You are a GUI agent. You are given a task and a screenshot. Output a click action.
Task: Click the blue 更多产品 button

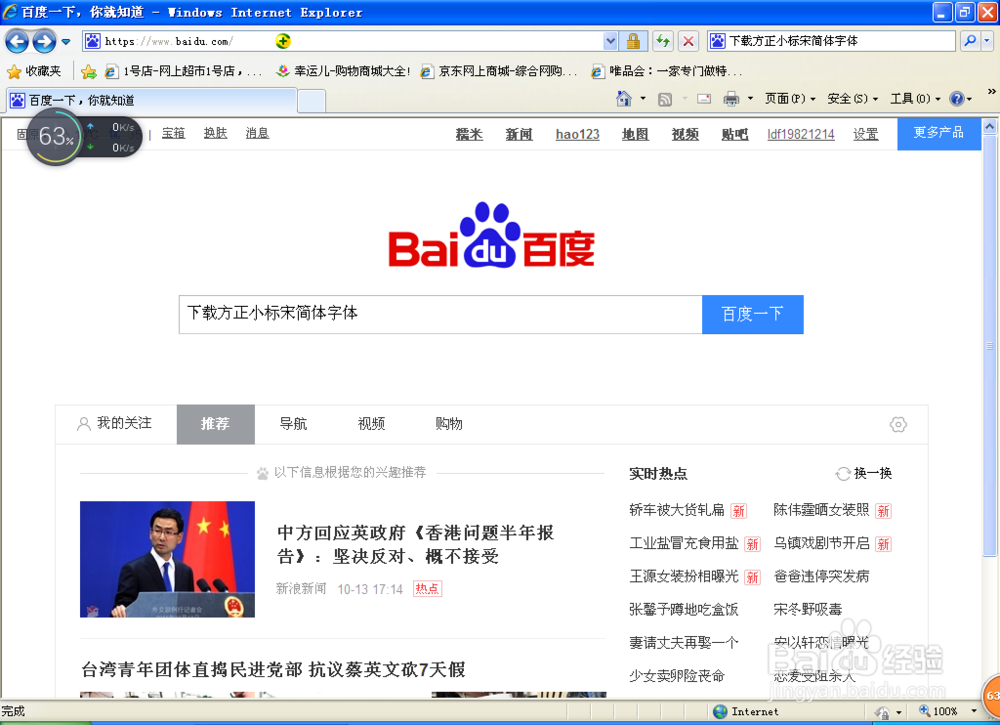(938, 133)
